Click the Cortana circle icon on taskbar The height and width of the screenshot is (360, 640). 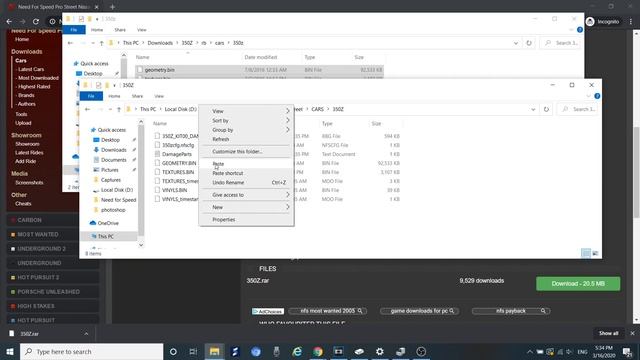(x=173, y=351)
